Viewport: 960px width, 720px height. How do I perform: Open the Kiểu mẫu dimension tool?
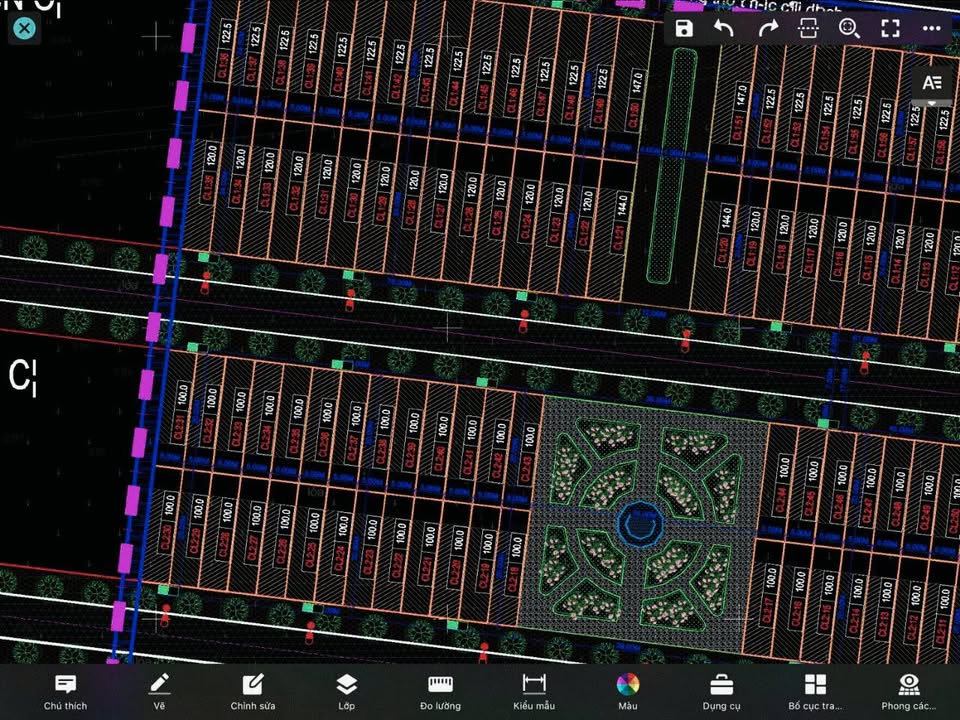pos(534,691)
